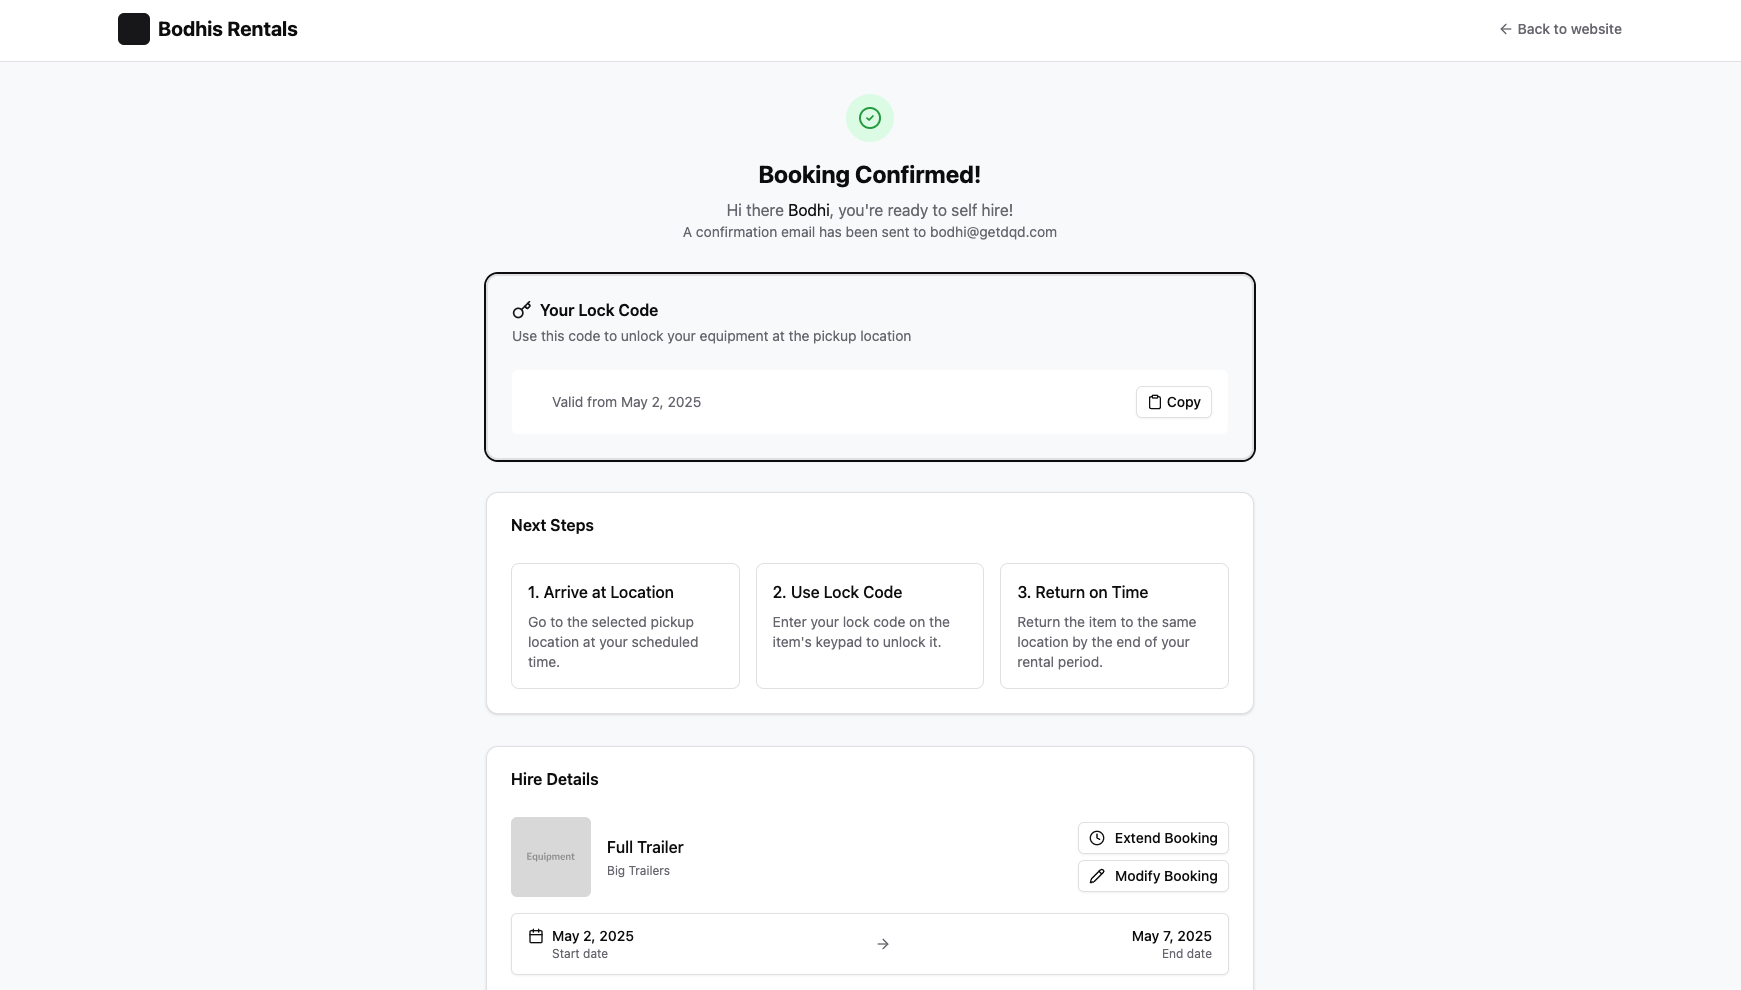Click the clipboard icon in the Copy button
Image resolution: width=1741 pixels, height=990 pixels.
pyautogui.click(x=1155, y=402)
